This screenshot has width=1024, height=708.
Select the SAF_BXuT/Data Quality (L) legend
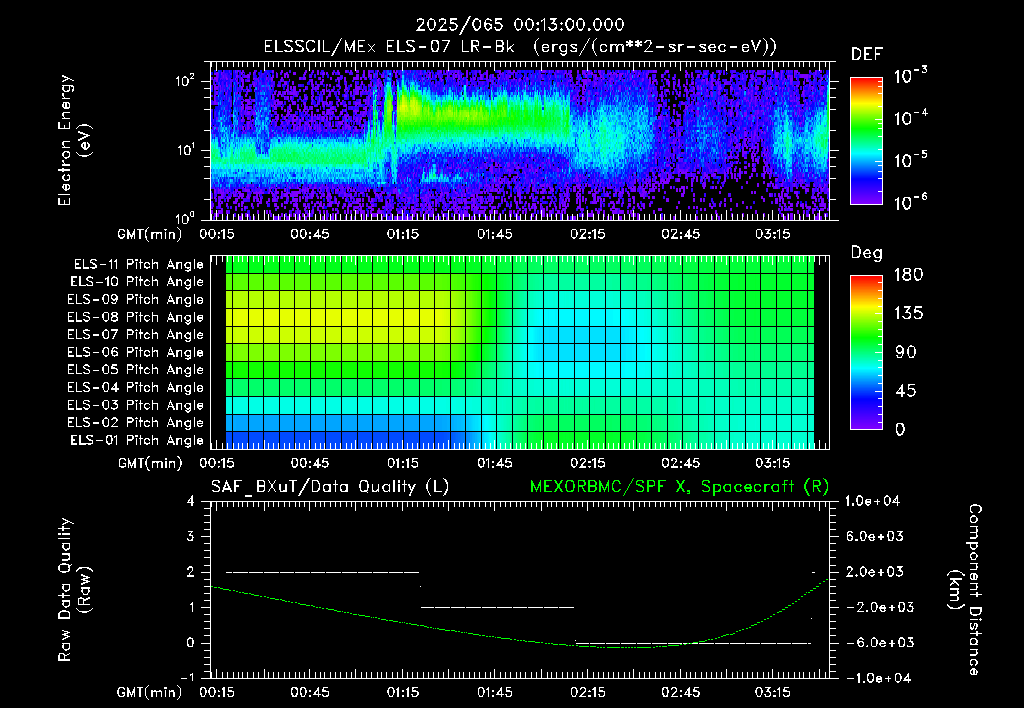coord(330,487)
